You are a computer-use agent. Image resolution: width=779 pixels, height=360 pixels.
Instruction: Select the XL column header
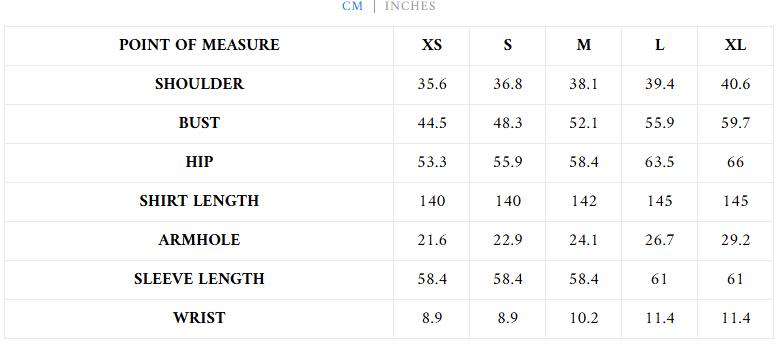[x=735, y=45]
